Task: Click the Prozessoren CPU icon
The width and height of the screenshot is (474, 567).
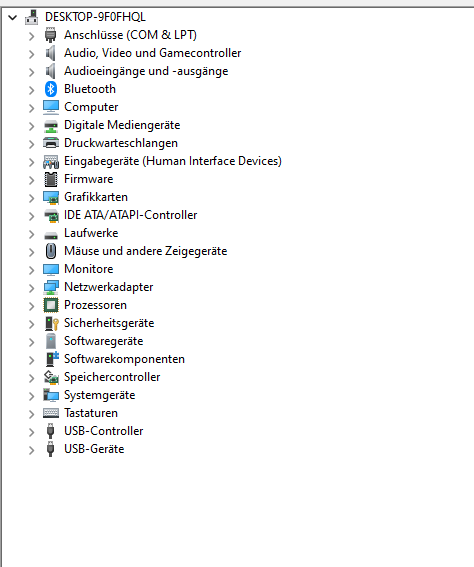Action: 51,305
